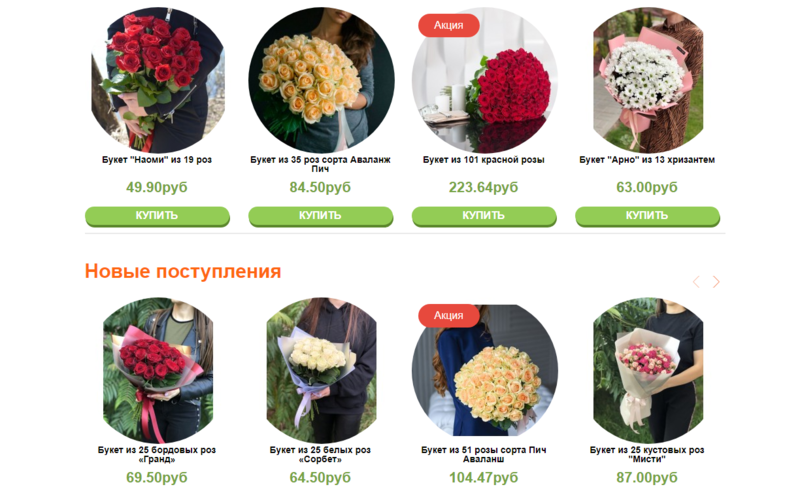Click the next arrow in Новые поступления carousel

(716, 282)
